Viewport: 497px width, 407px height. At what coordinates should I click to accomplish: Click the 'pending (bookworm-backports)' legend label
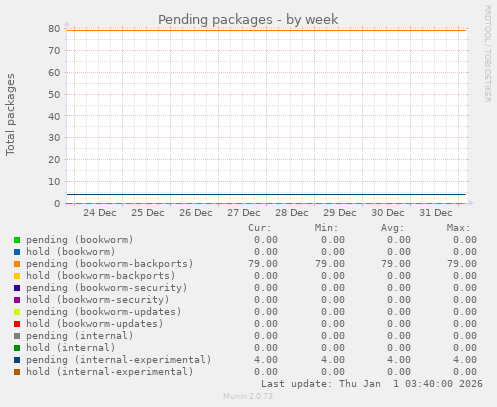[x=110, y=264]
